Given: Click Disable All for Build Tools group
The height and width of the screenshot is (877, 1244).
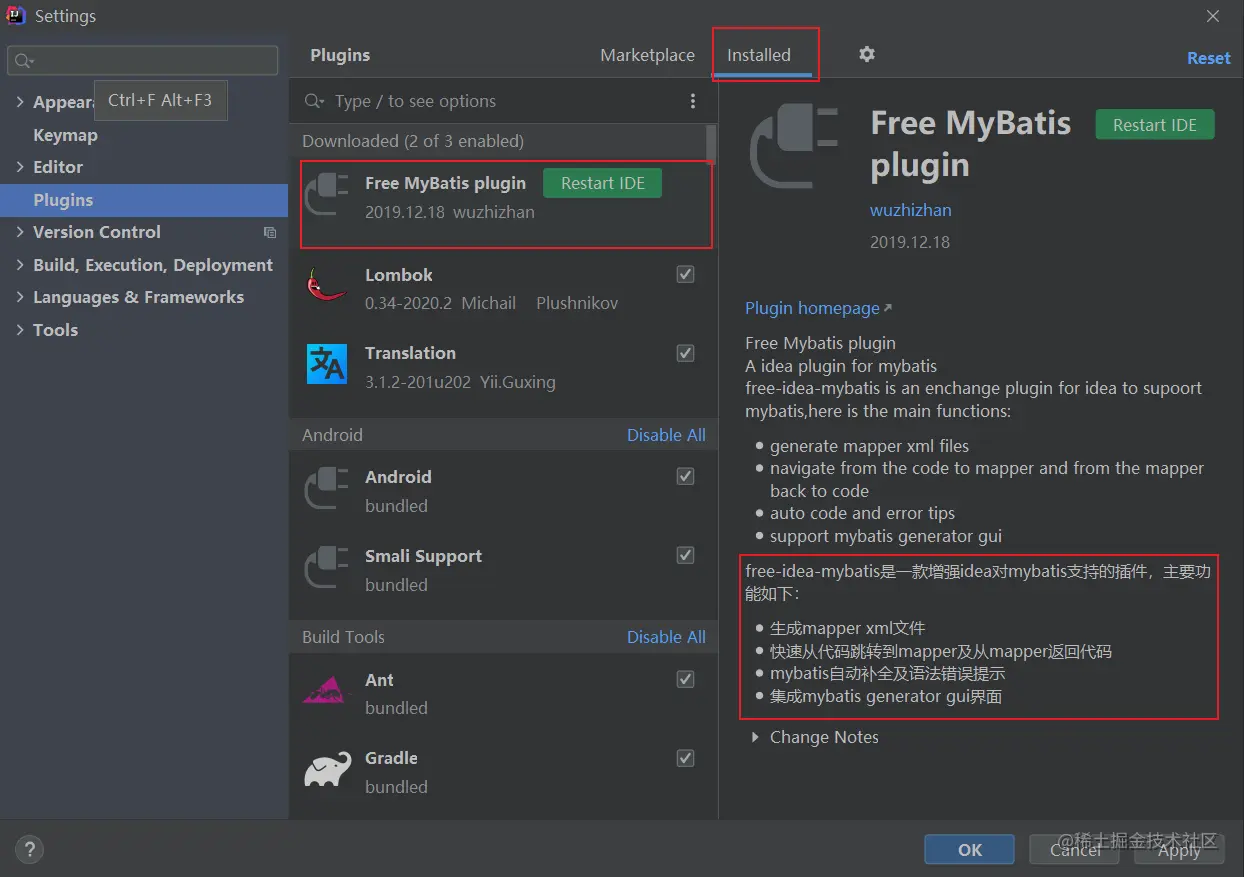Looking at the screenshot, I should [666, 637].
